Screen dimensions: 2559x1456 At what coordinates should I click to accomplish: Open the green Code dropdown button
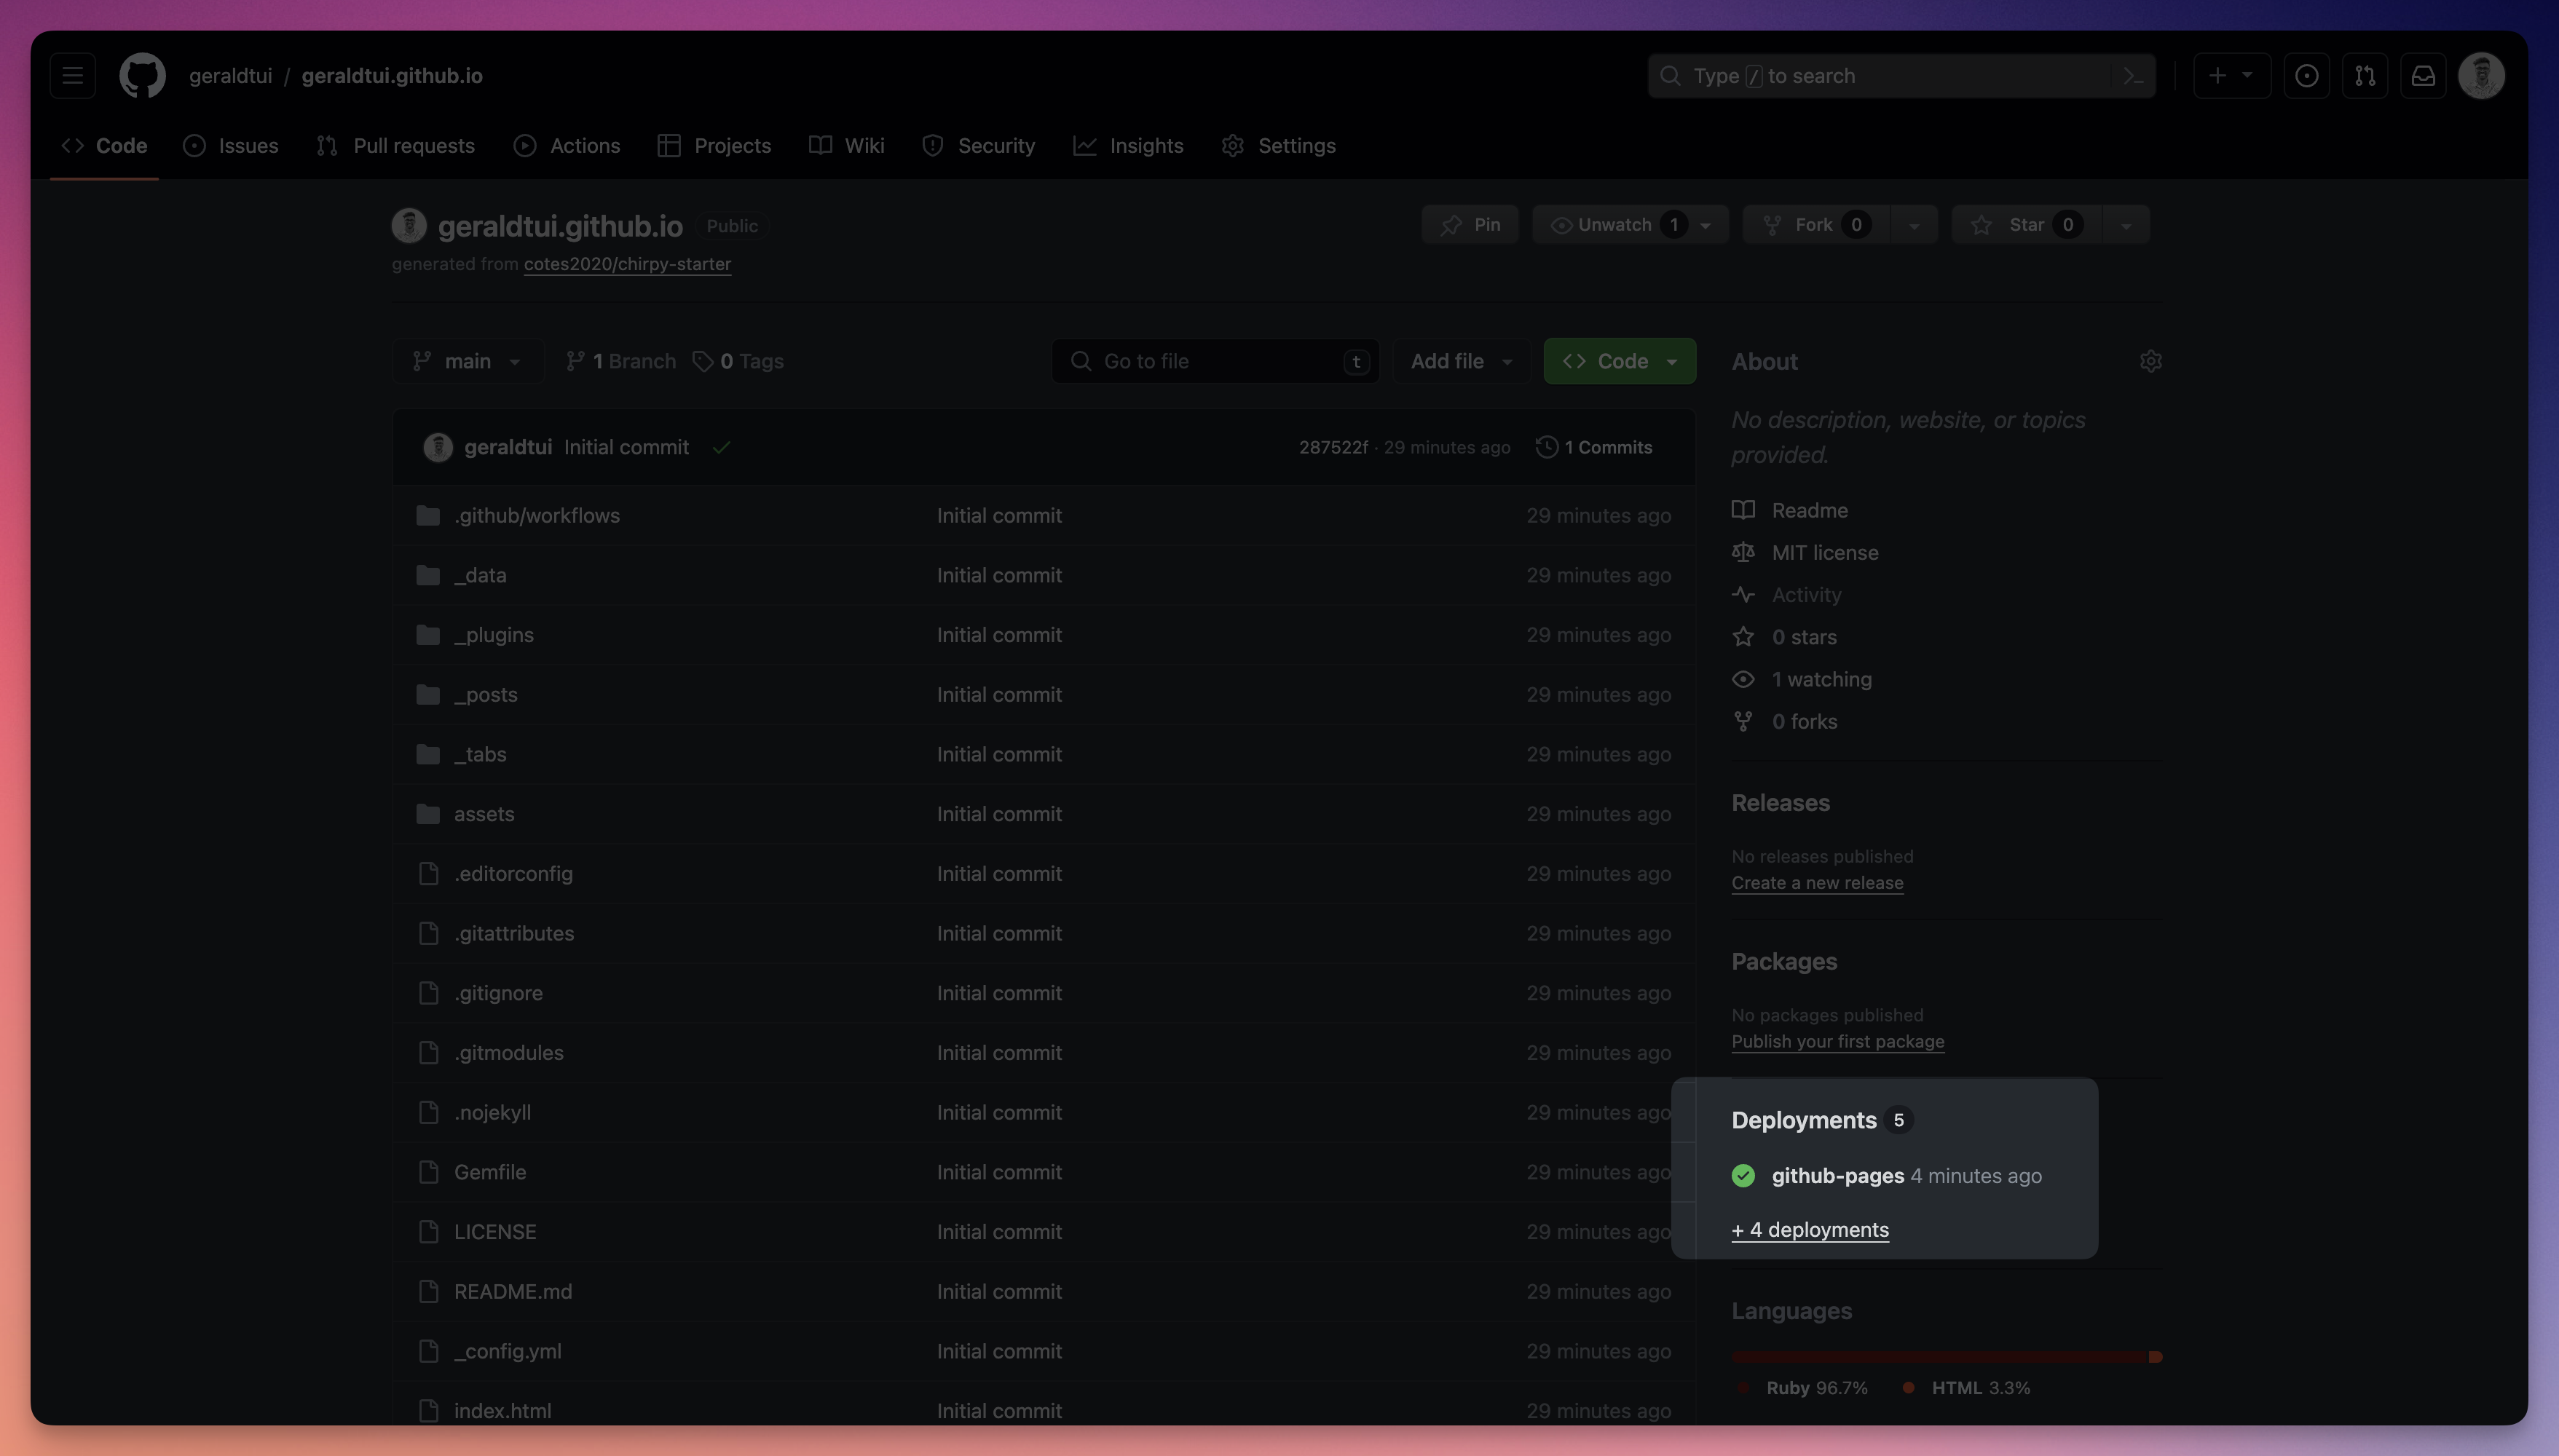click(x=1619, y=361)
